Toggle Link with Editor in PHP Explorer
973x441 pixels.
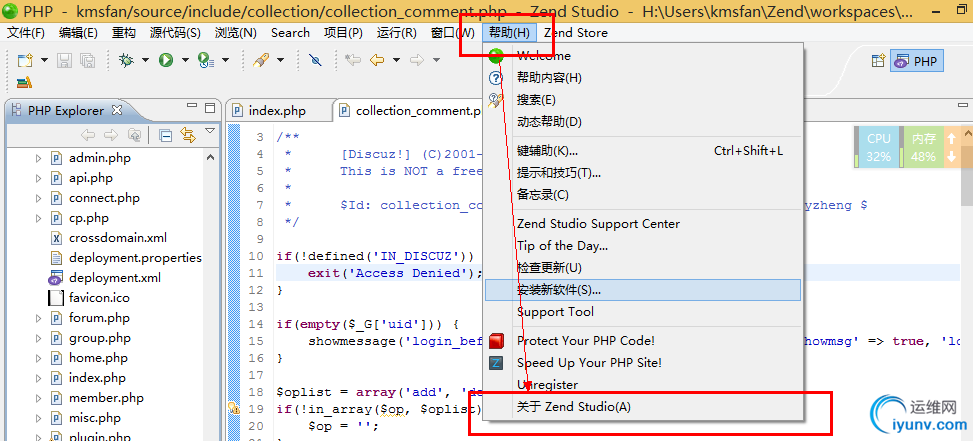(187, 135)
